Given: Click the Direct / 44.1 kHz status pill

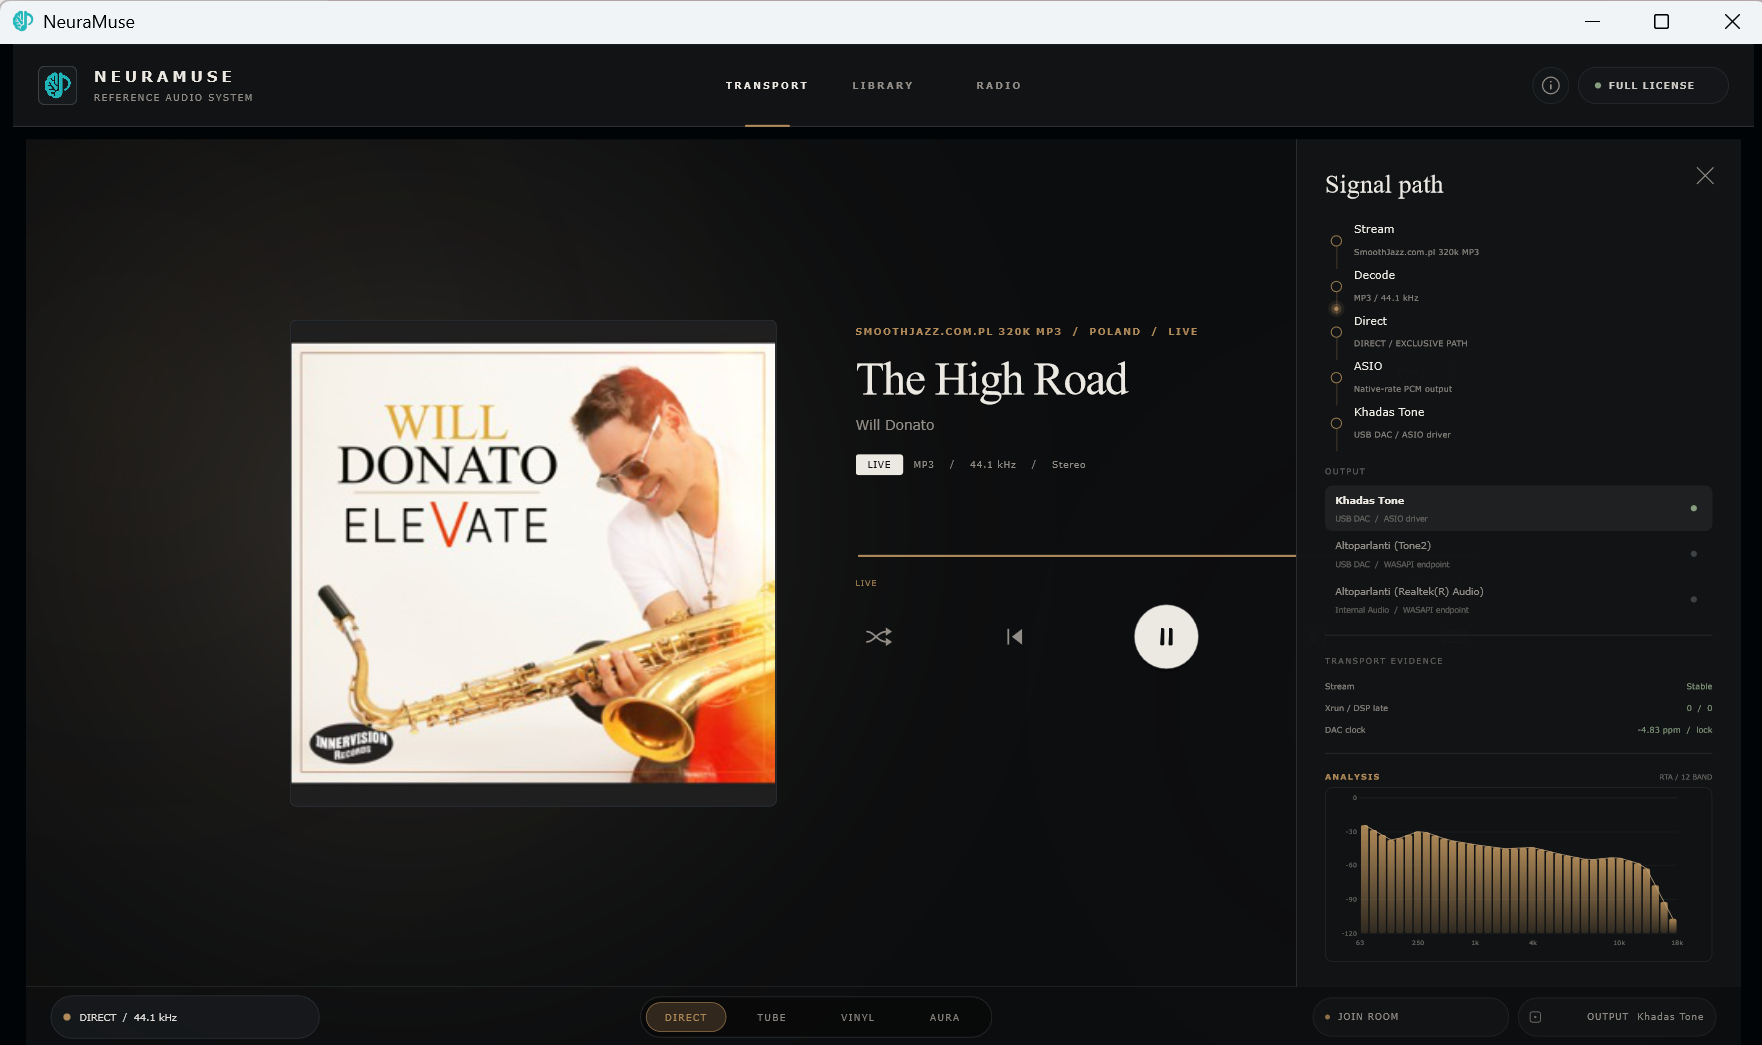Looking at the screenshot, I should click(x=185, y=1017).
